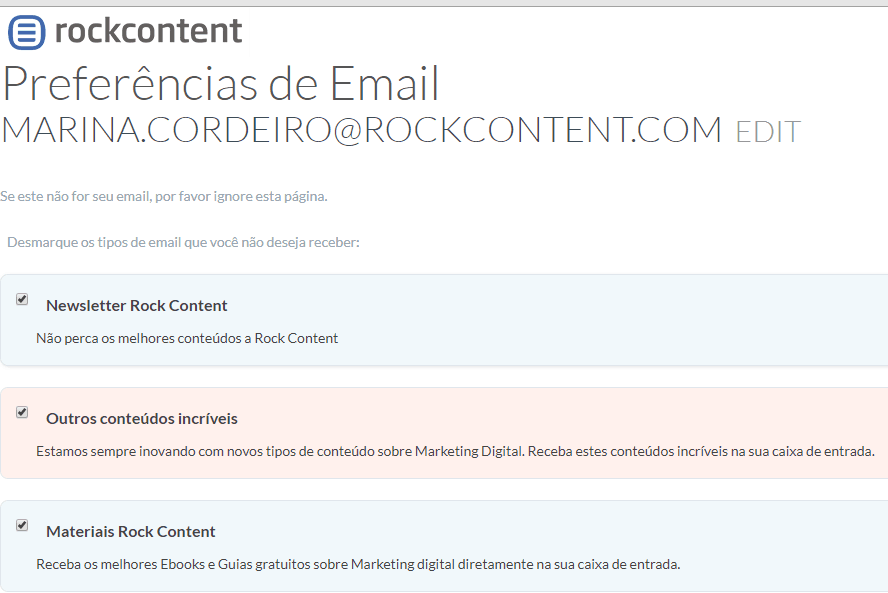The width and height of the screenshot is (888, 593).
Task: Click 'Estamos sempre inovando' description text
Action: (455, 451)
